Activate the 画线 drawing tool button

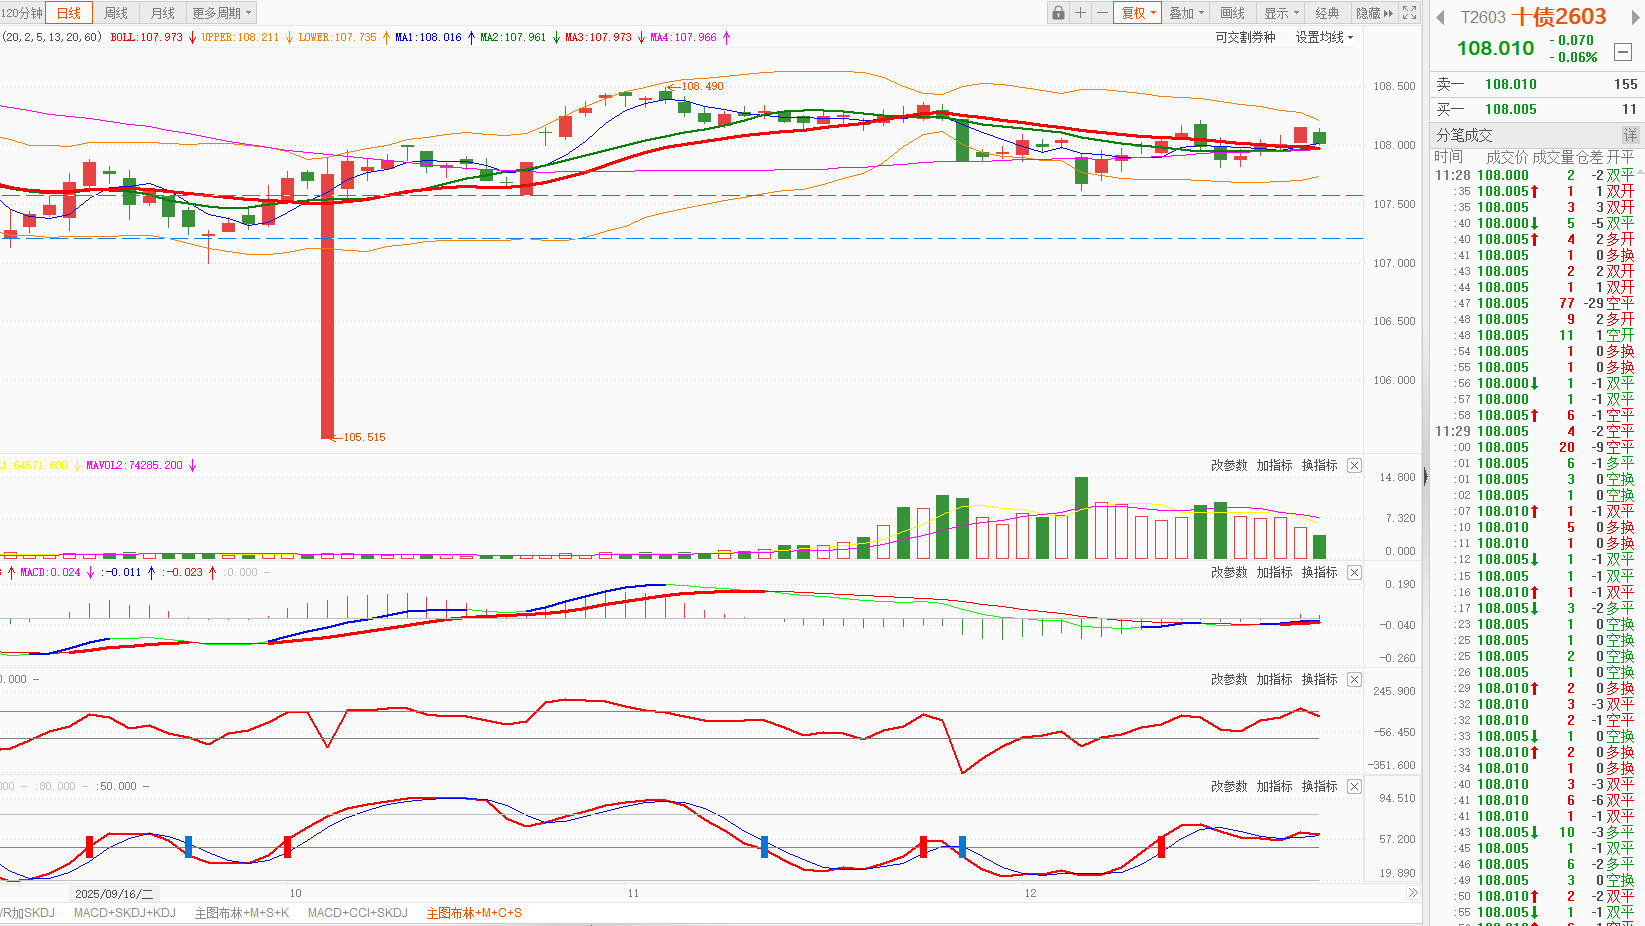tap(1233, 13)
